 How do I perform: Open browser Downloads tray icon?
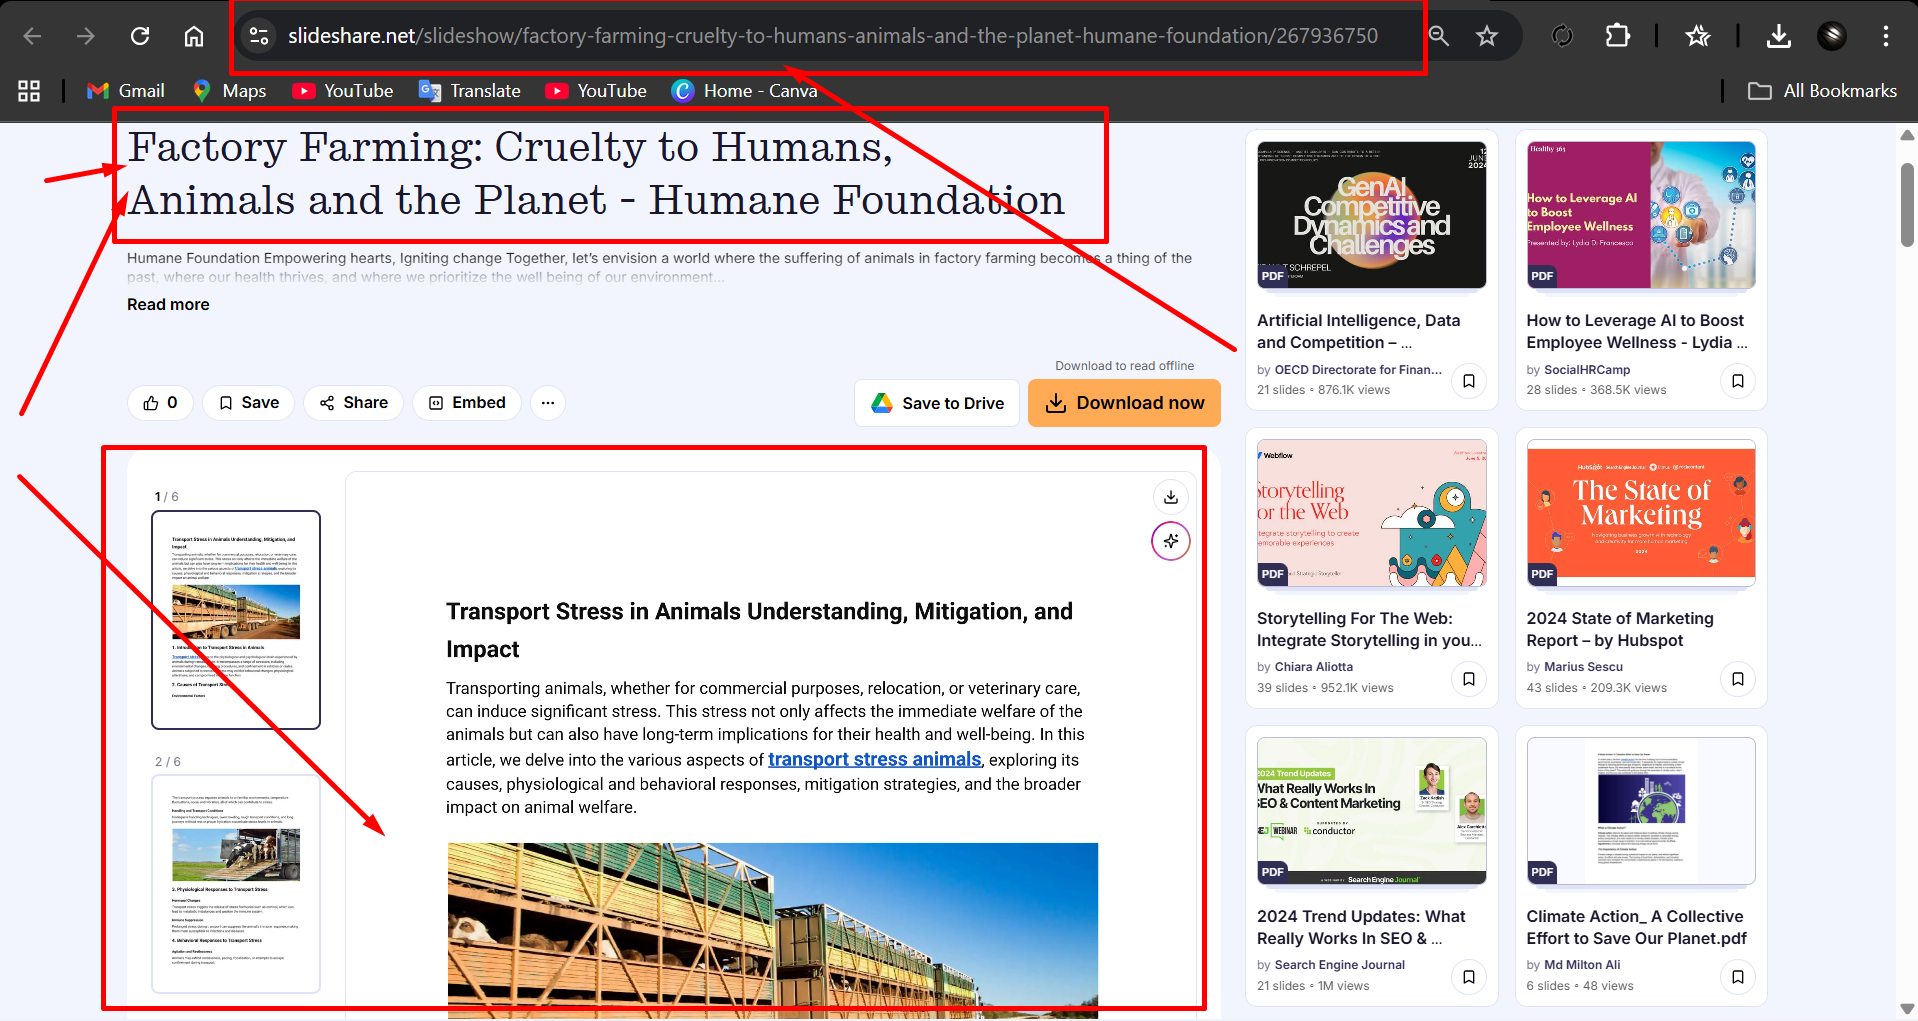point(1779,36)
